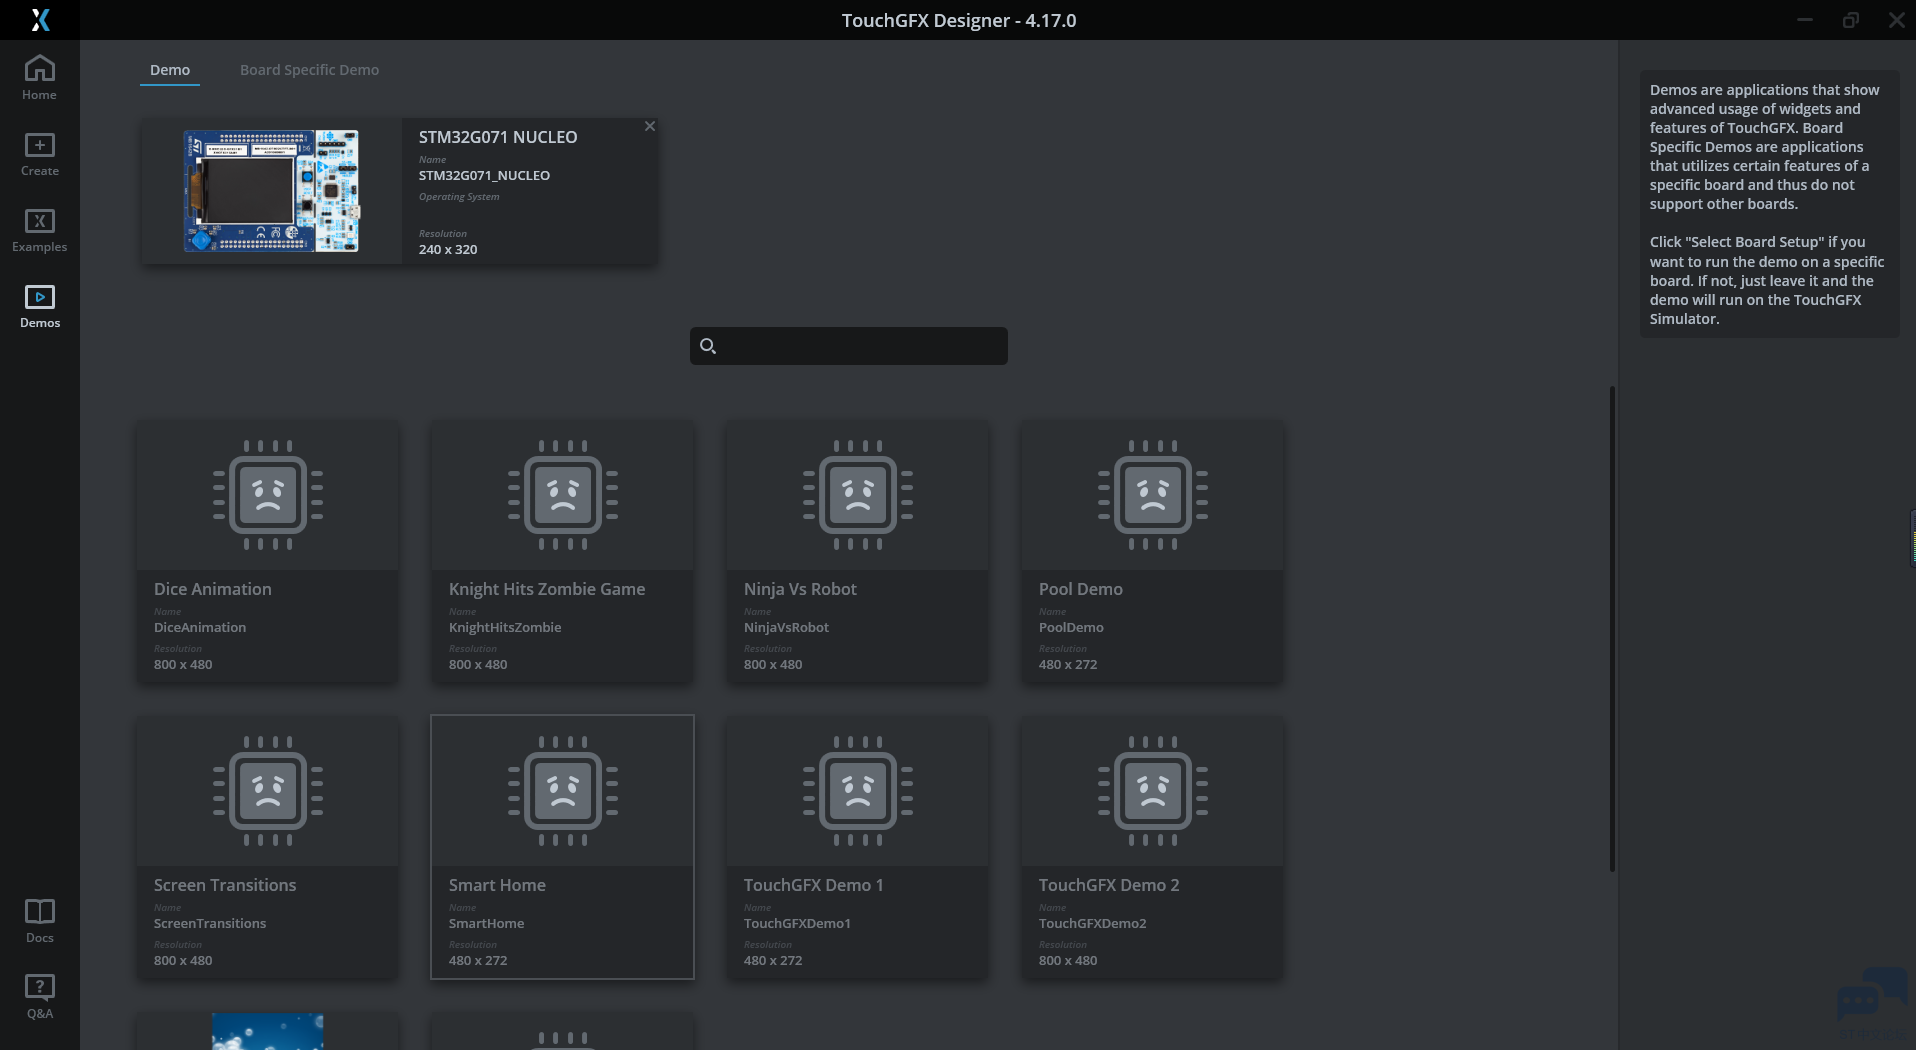Select the TouchGFX Demo 1 title
Screen dimensions: 1916x1050
tap(814, 885)
